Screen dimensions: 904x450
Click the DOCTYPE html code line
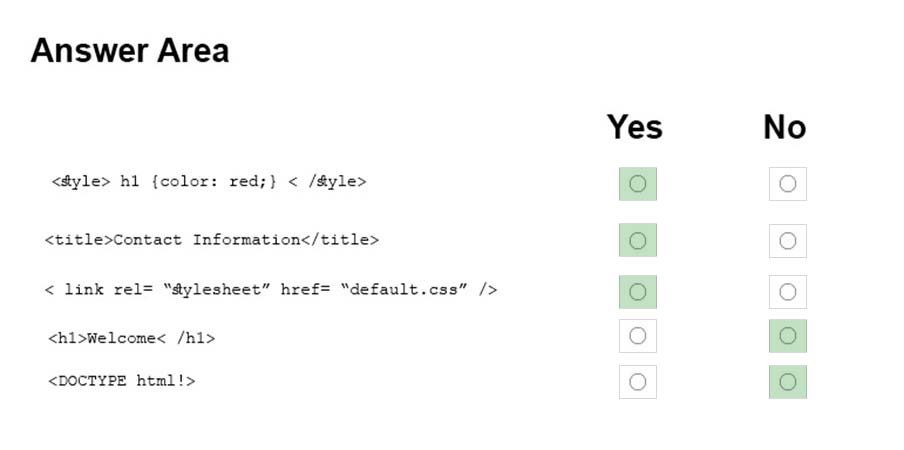tap(122, 381)
